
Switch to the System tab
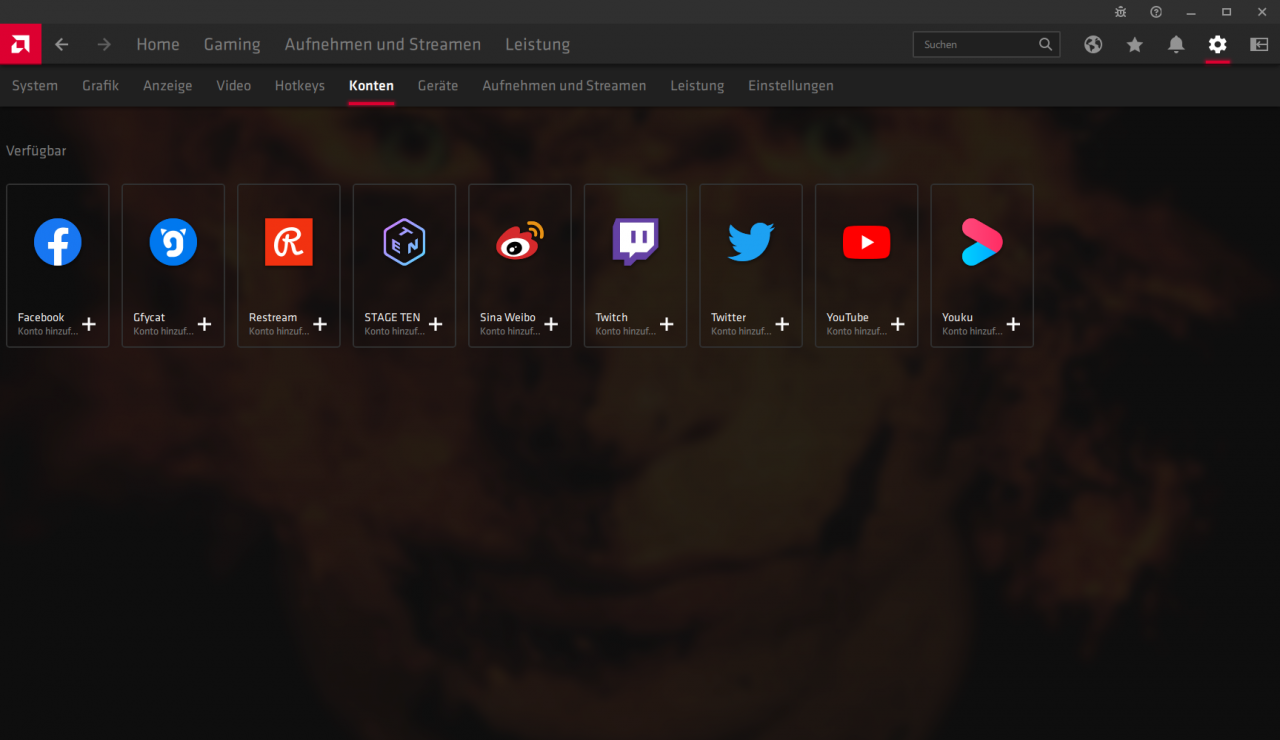coord(35,86)
